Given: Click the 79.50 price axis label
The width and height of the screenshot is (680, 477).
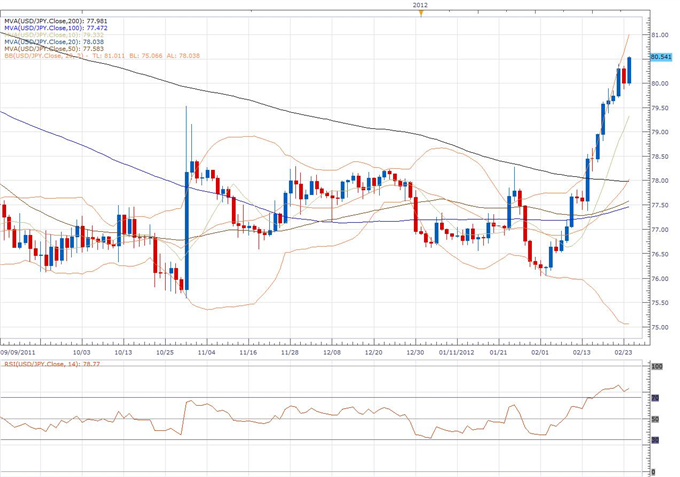Looking at the screenshot, I should tap(660, 108).
